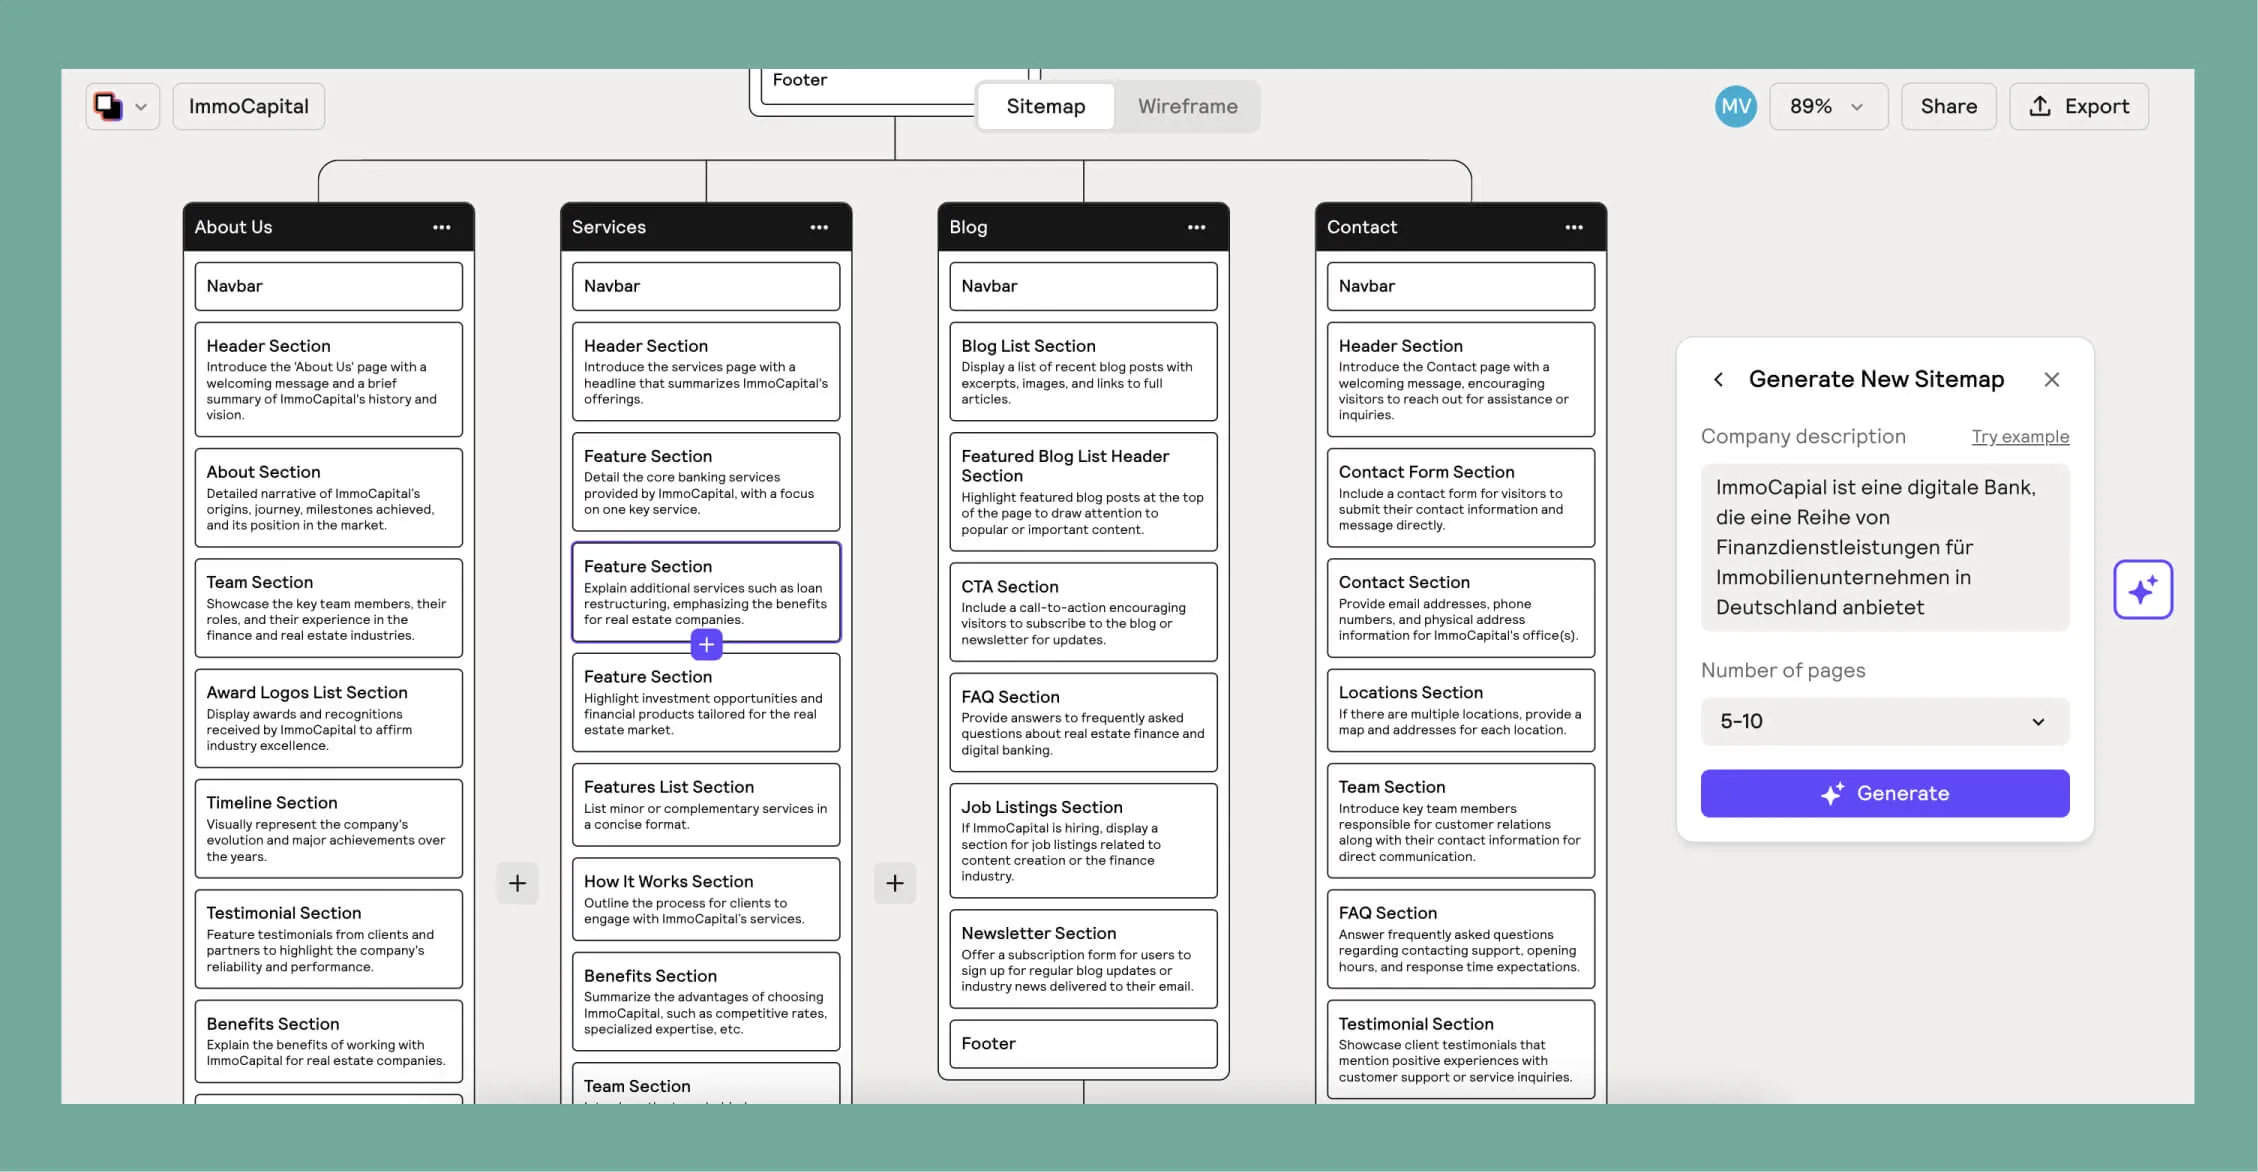Click the Company description text field
The width and height of the screenshot is (2258, 1172).
1884,547
